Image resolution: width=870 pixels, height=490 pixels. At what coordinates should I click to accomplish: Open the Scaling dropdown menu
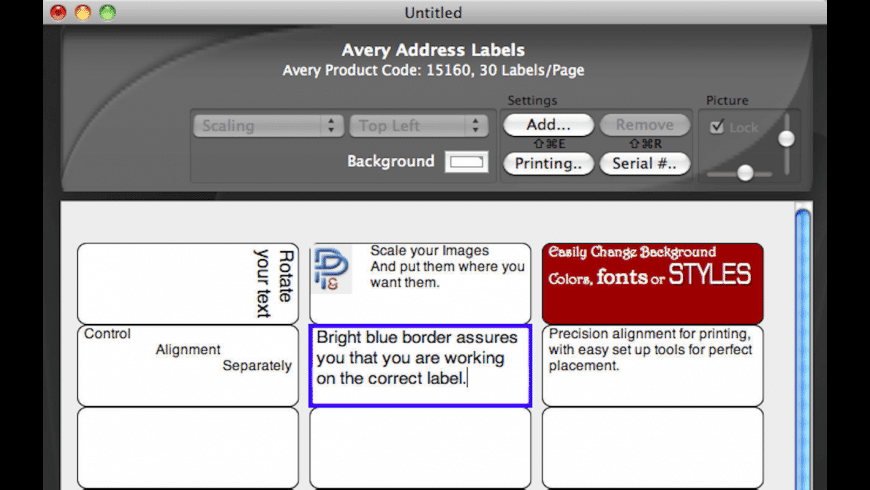pos(268,125)
